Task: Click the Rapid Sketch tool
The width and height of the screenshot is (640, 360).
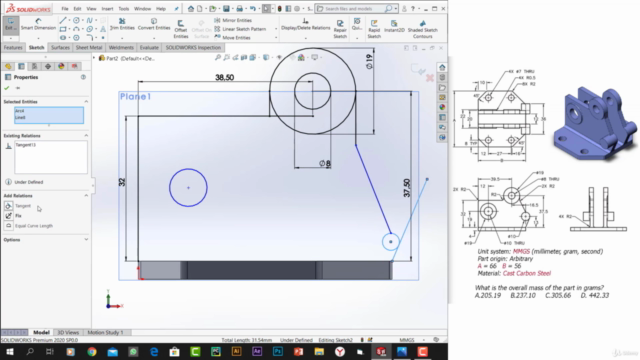Action: [374, 29]
